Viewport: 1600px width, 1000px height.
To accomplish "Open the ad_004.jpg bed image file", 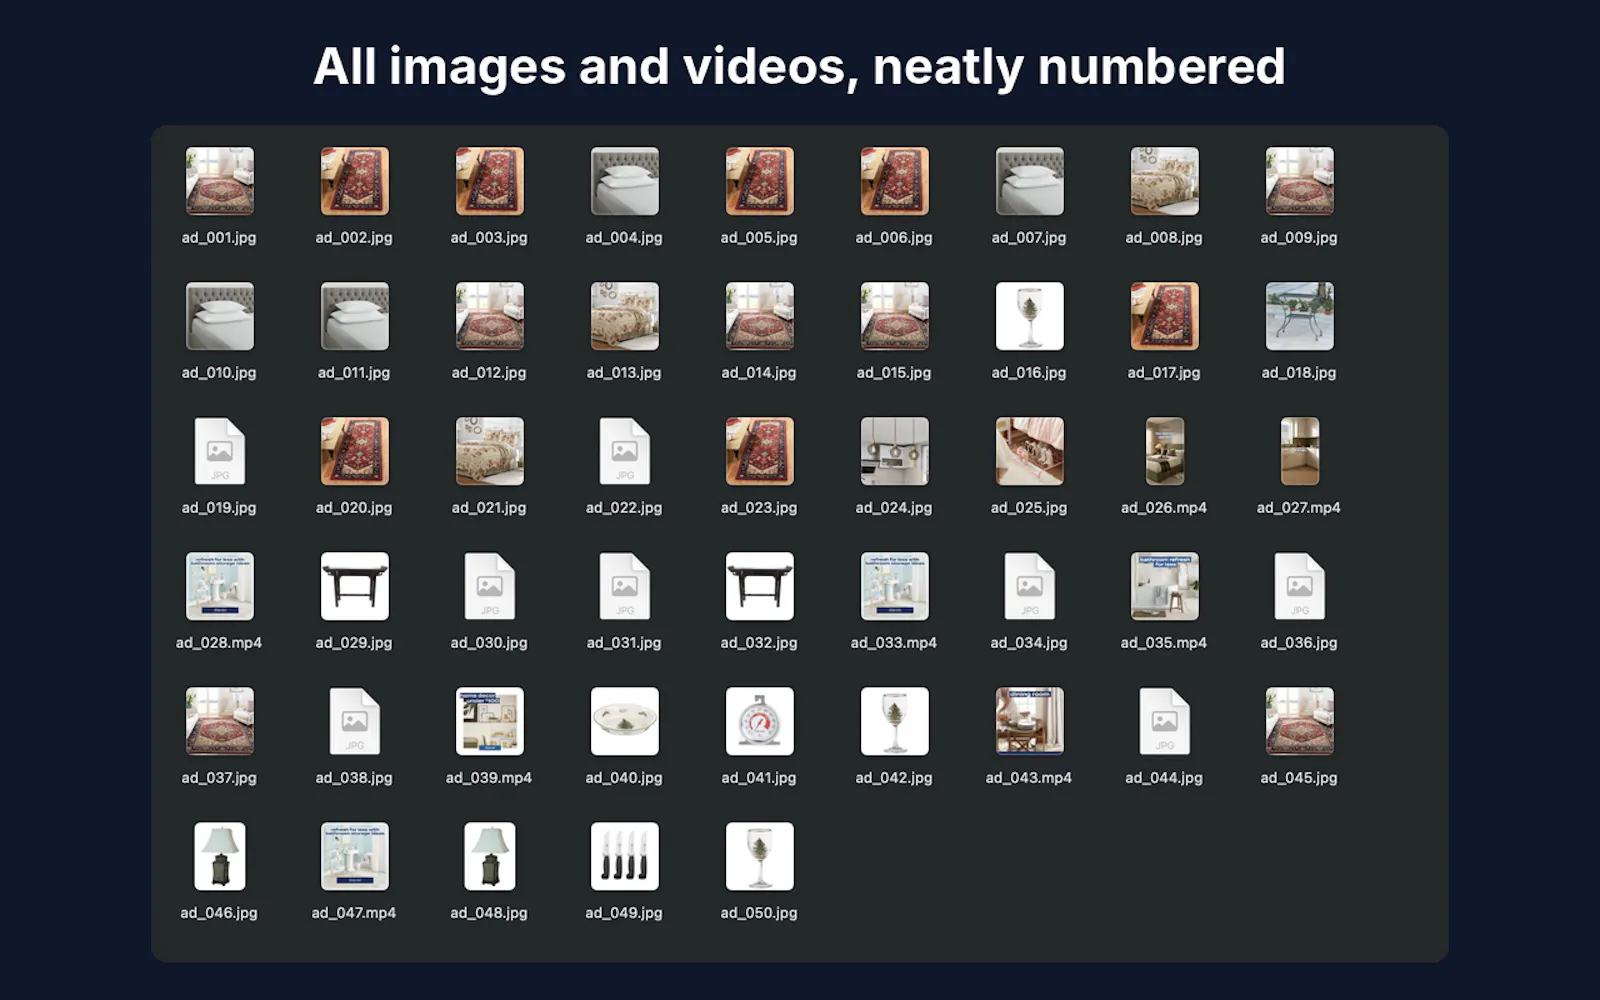I will pyautogui.click(x=624, y=181).
